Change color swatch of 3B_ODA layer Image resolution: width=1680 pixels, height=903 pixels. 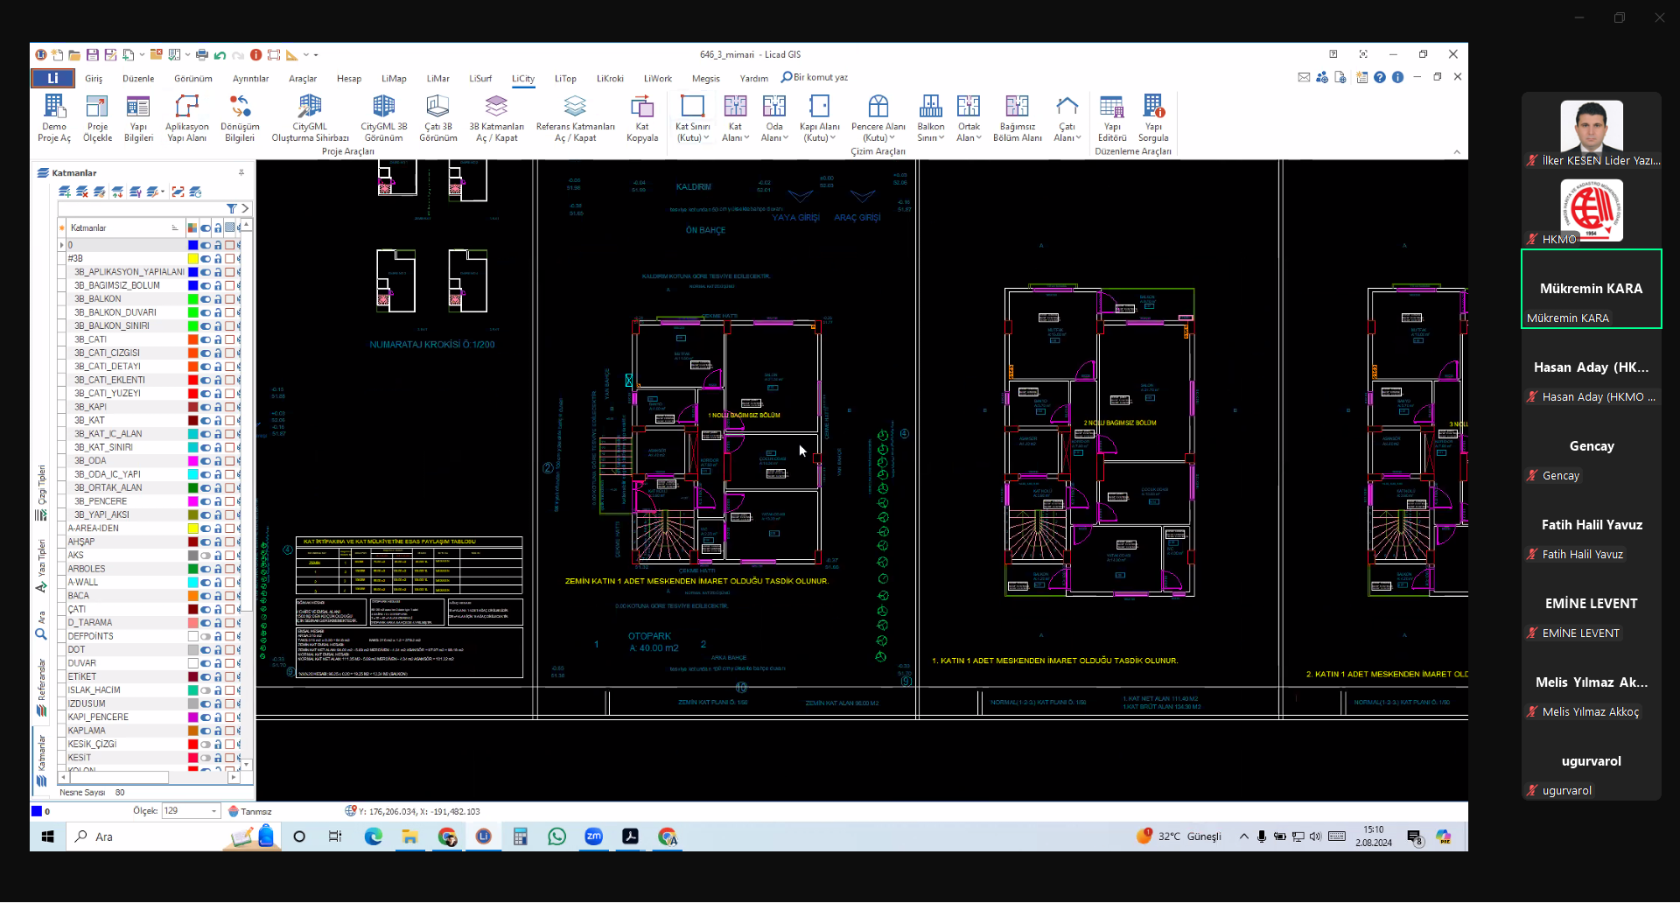tap(193, 461)
